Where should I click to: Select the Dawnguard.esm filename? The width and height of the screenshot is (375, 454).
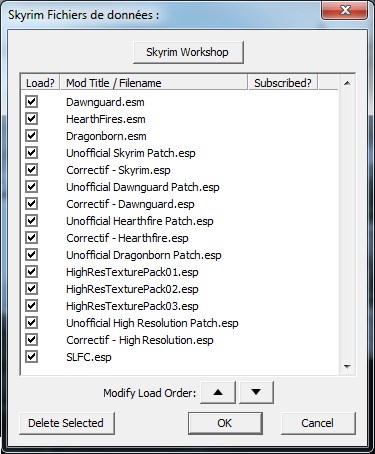point(105,102)
